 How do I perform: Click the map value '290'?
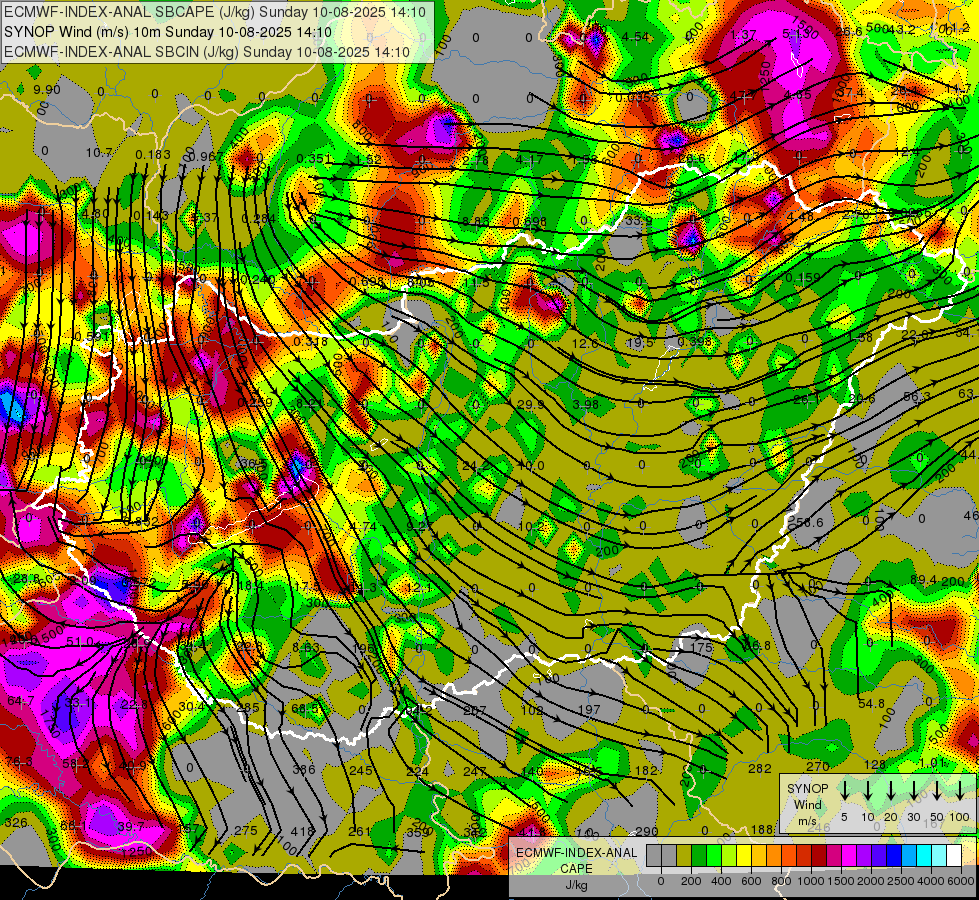coord(647,831)
